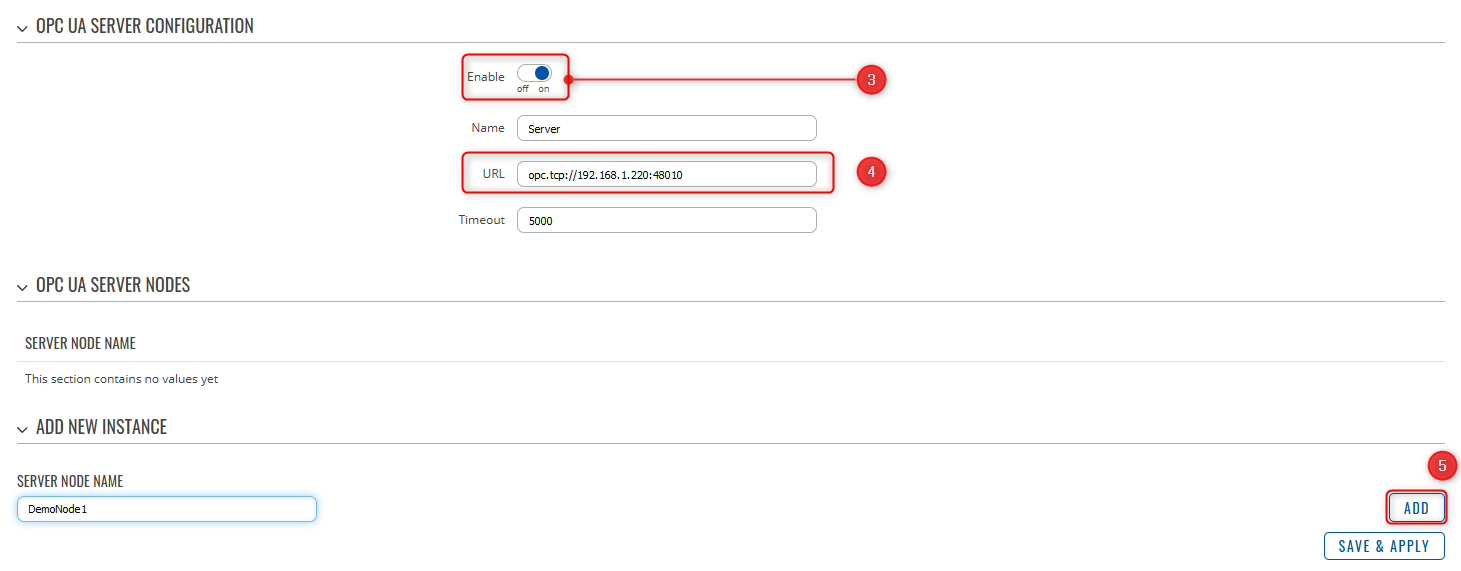Toggle the Enable switch for the server
This screenshot has width=1461, height=571.
pos(534,73)
